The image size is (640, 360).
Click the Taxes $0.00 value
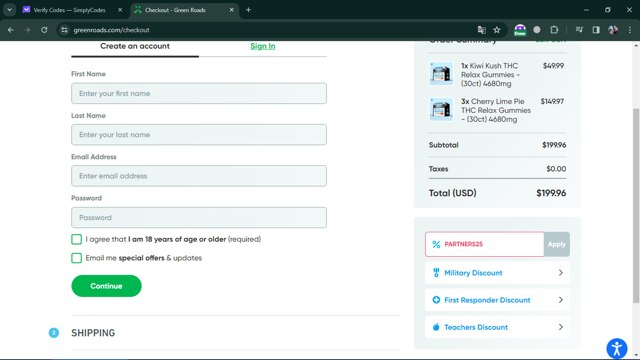click(556, 169)
